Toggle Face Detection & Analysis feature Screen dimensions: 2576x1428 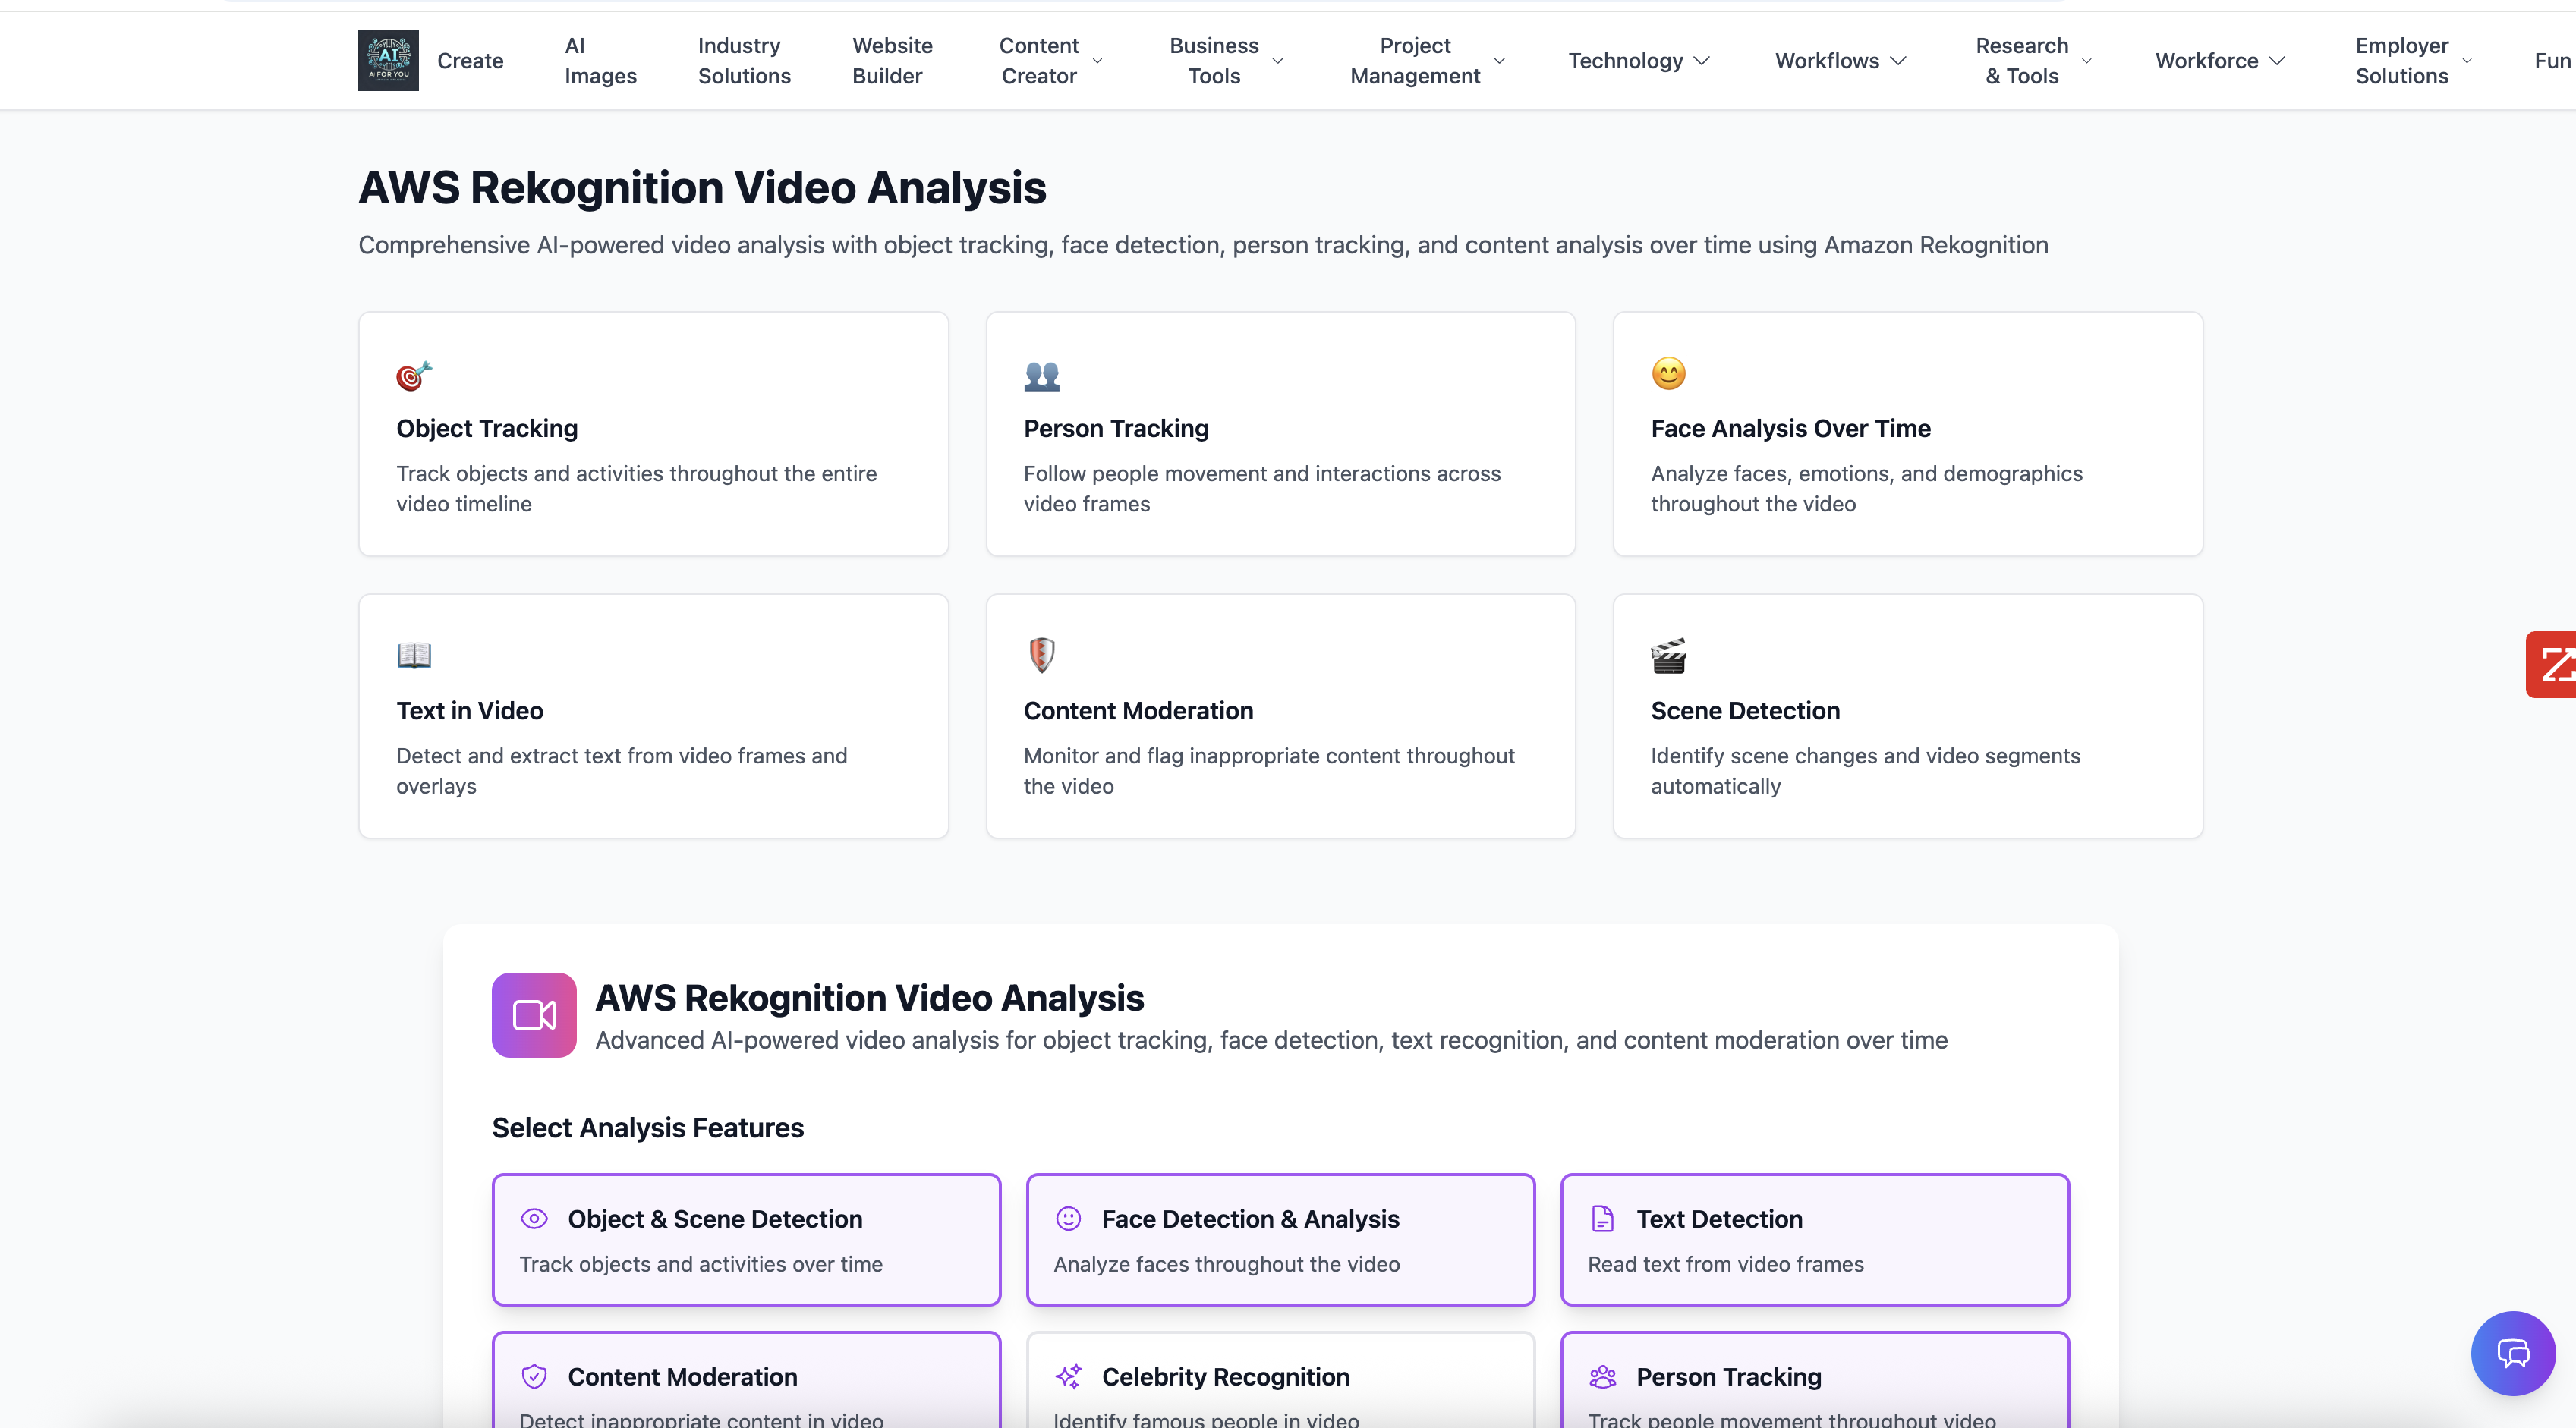[1280, 1239]
